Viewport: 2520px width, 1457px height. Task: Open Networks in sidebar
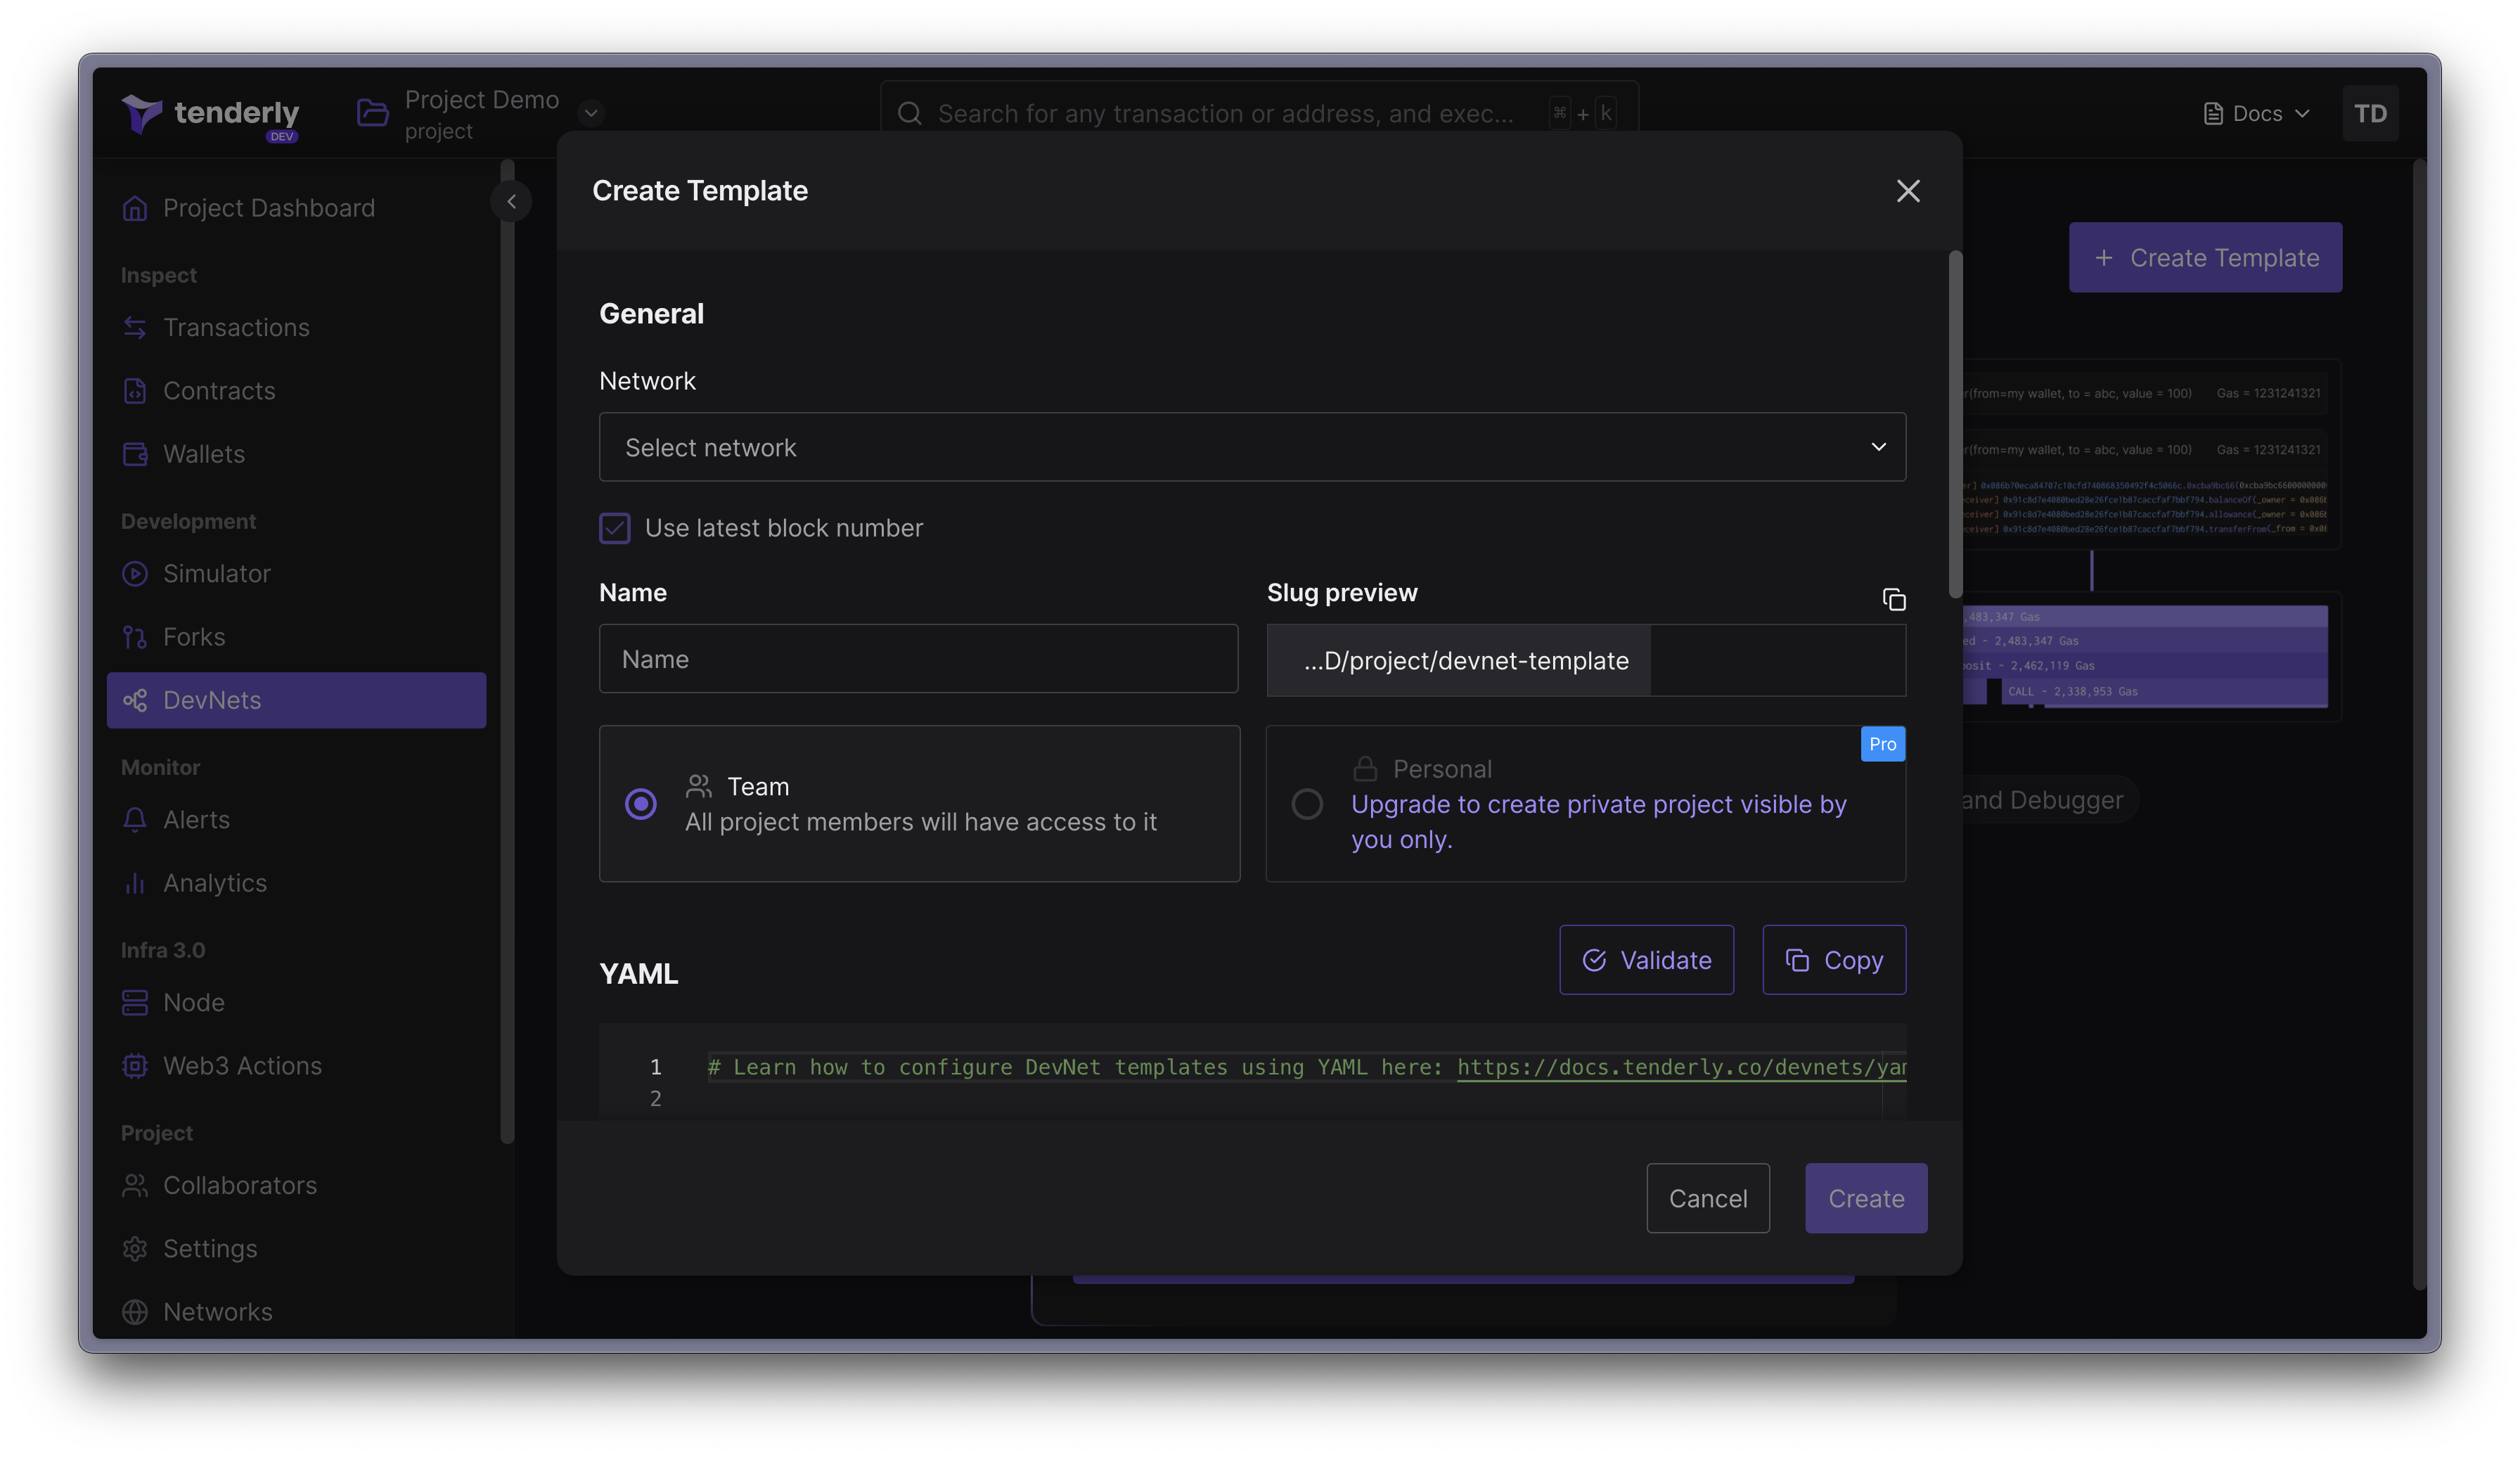pos(296,1312)
